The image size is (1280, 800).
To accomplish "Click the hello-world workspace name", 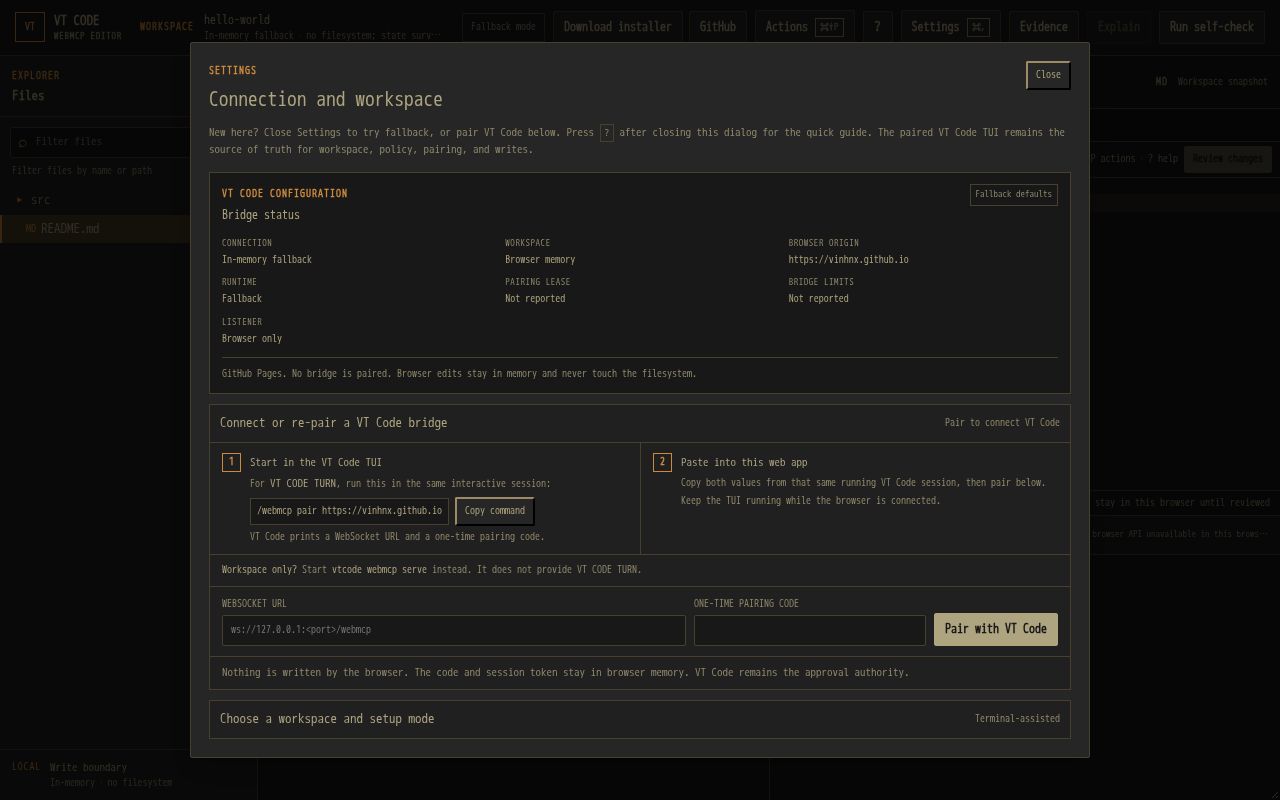I will (x=237, y=19).
